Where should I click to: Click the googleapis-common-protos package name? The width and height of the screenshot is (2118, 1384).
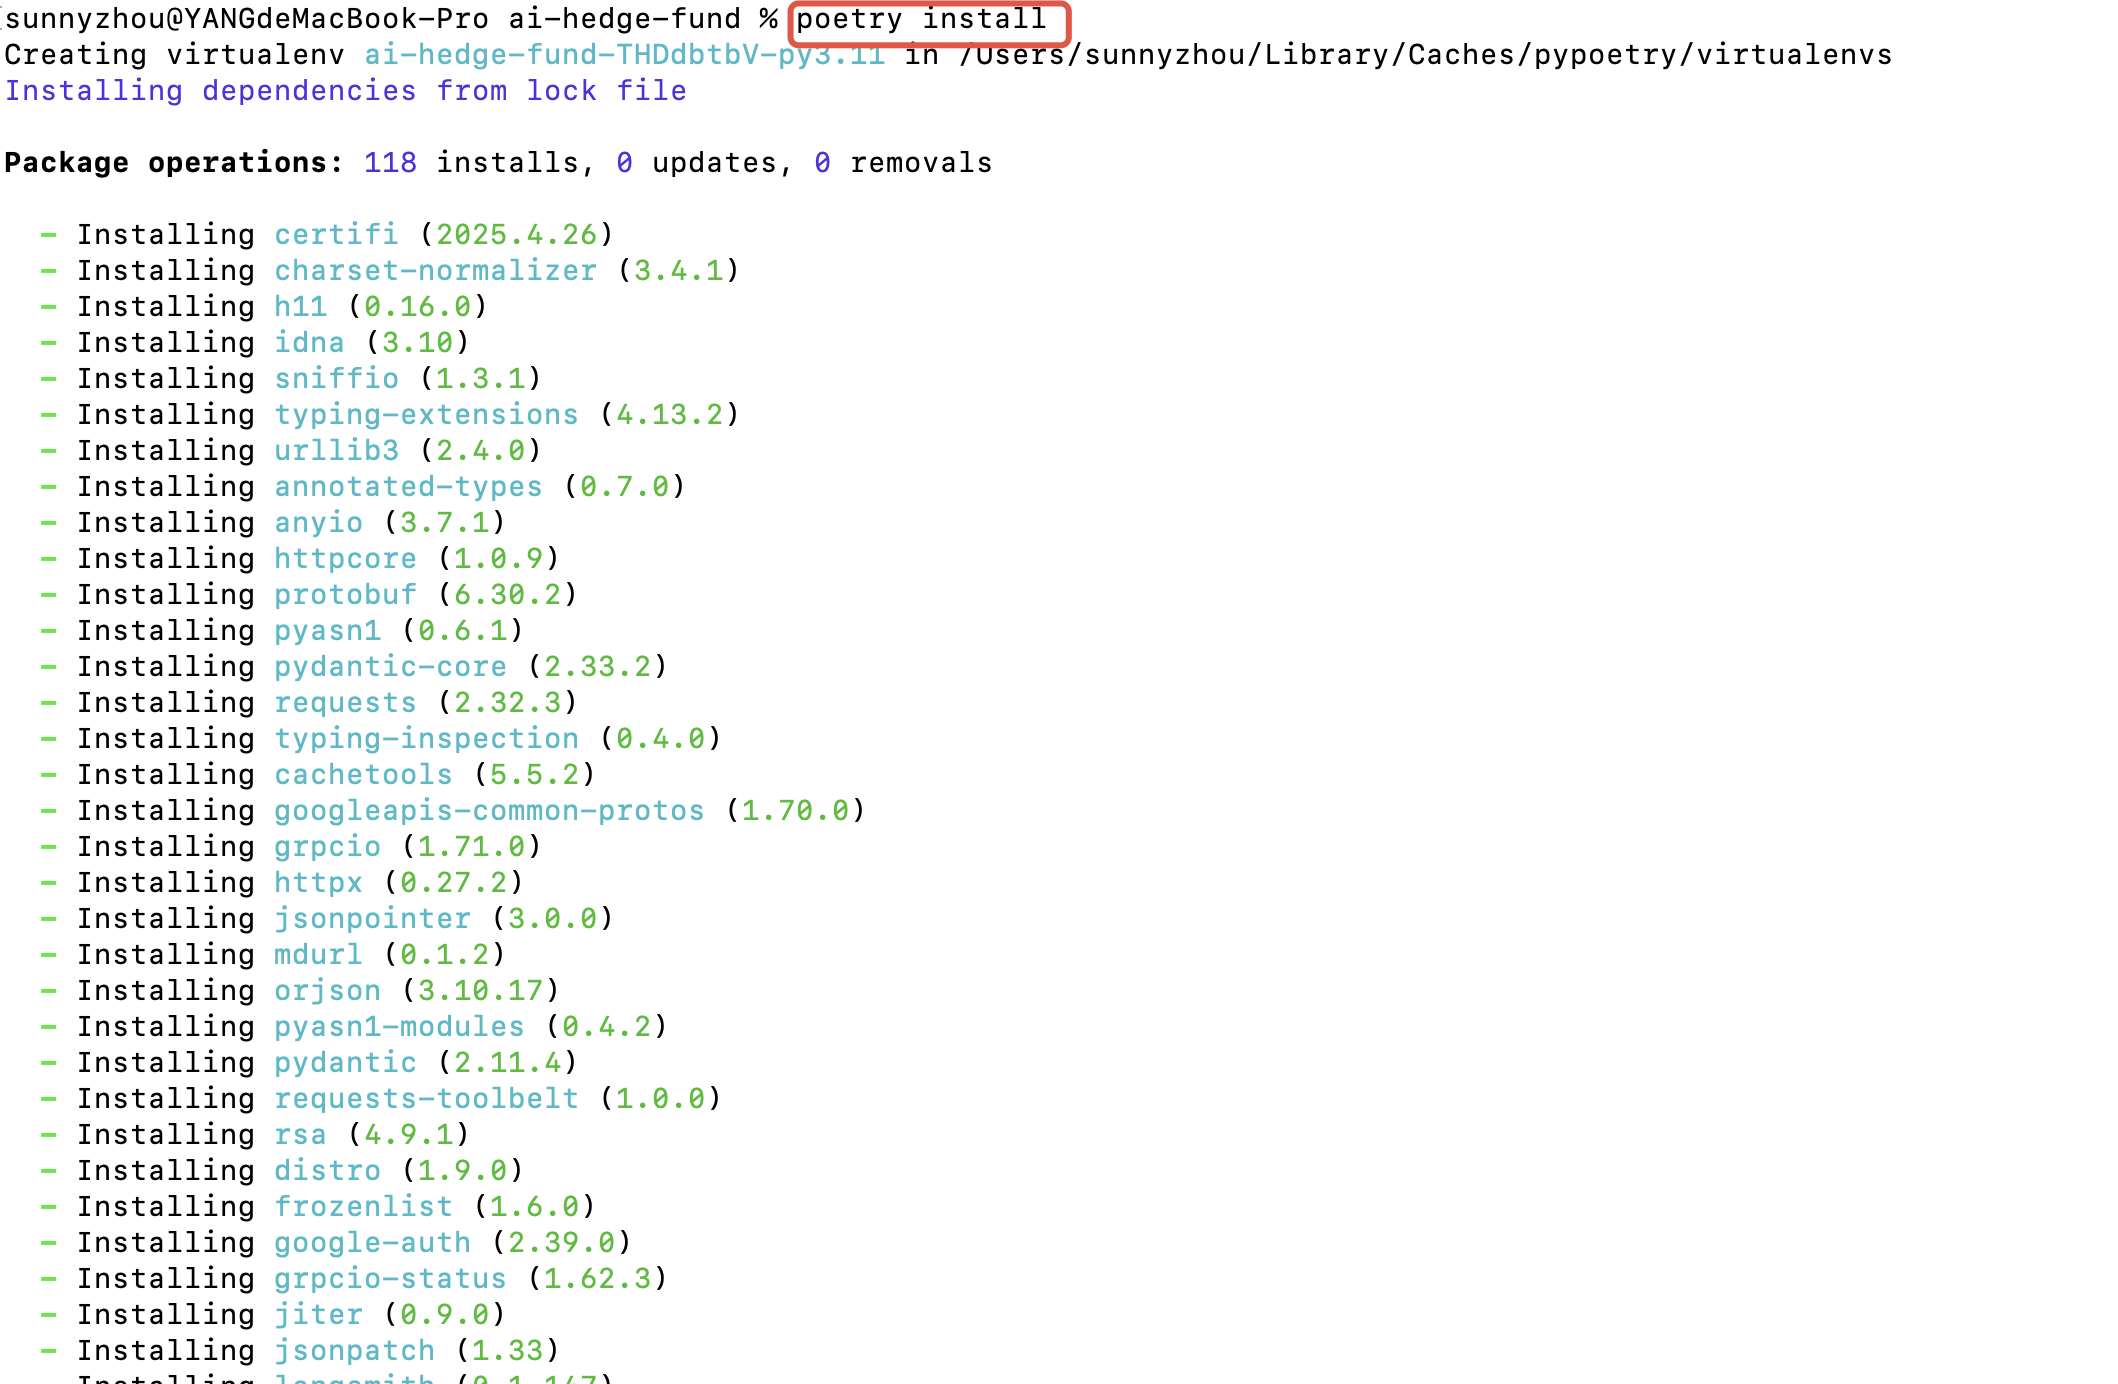489,811
